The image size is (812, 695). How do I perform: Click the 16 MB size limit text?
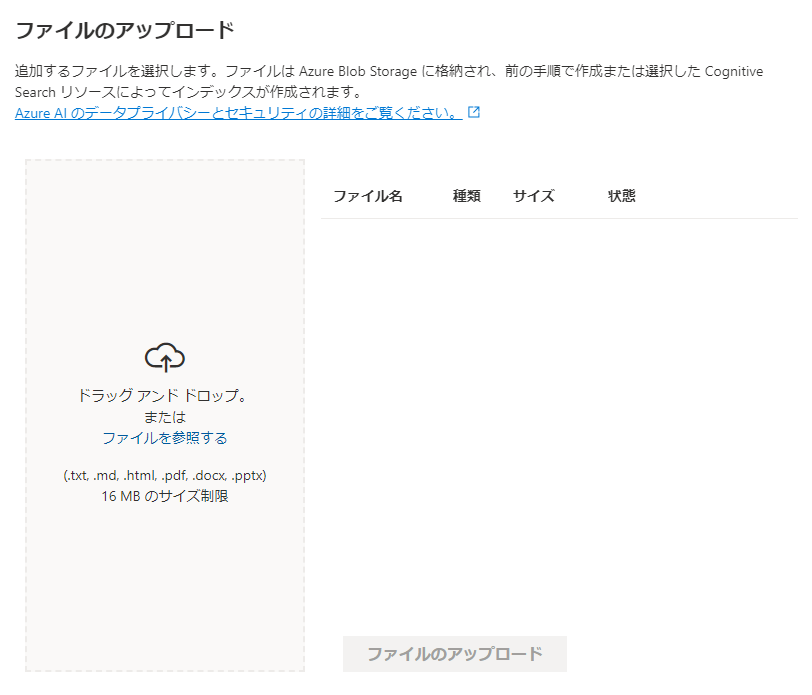click(165, 496)
